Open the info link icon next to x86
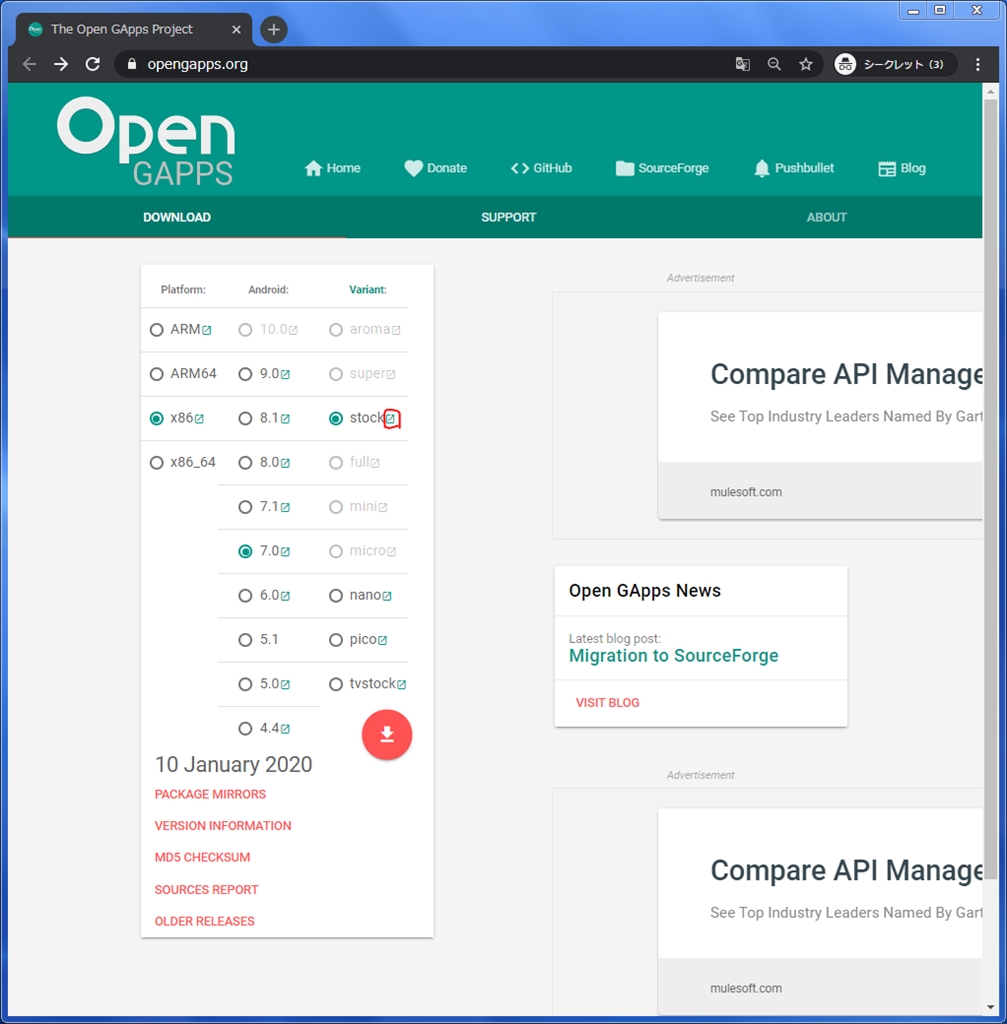The width and height of the screenshot is (1007, 1024). click(x=199, y=419)
